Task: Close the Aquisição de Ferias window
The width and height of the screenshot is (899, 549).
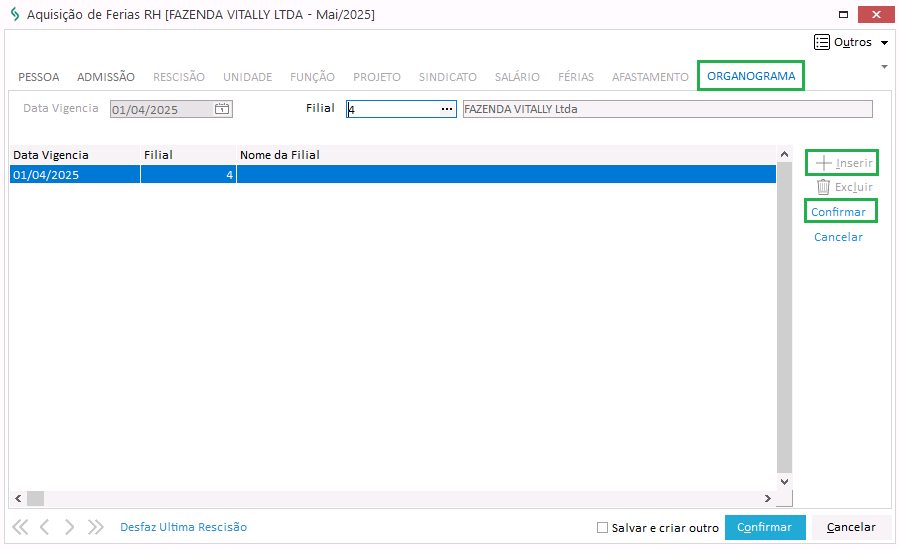Action: tap(876, 15)
